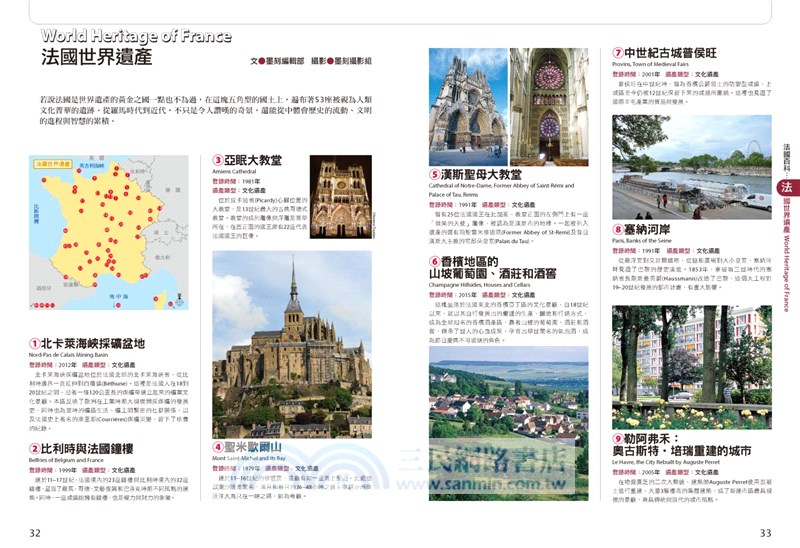This screenshot has width=800, height=548.
Task: Open the Seine riverbank photo
Action: (x=690, y=166)
